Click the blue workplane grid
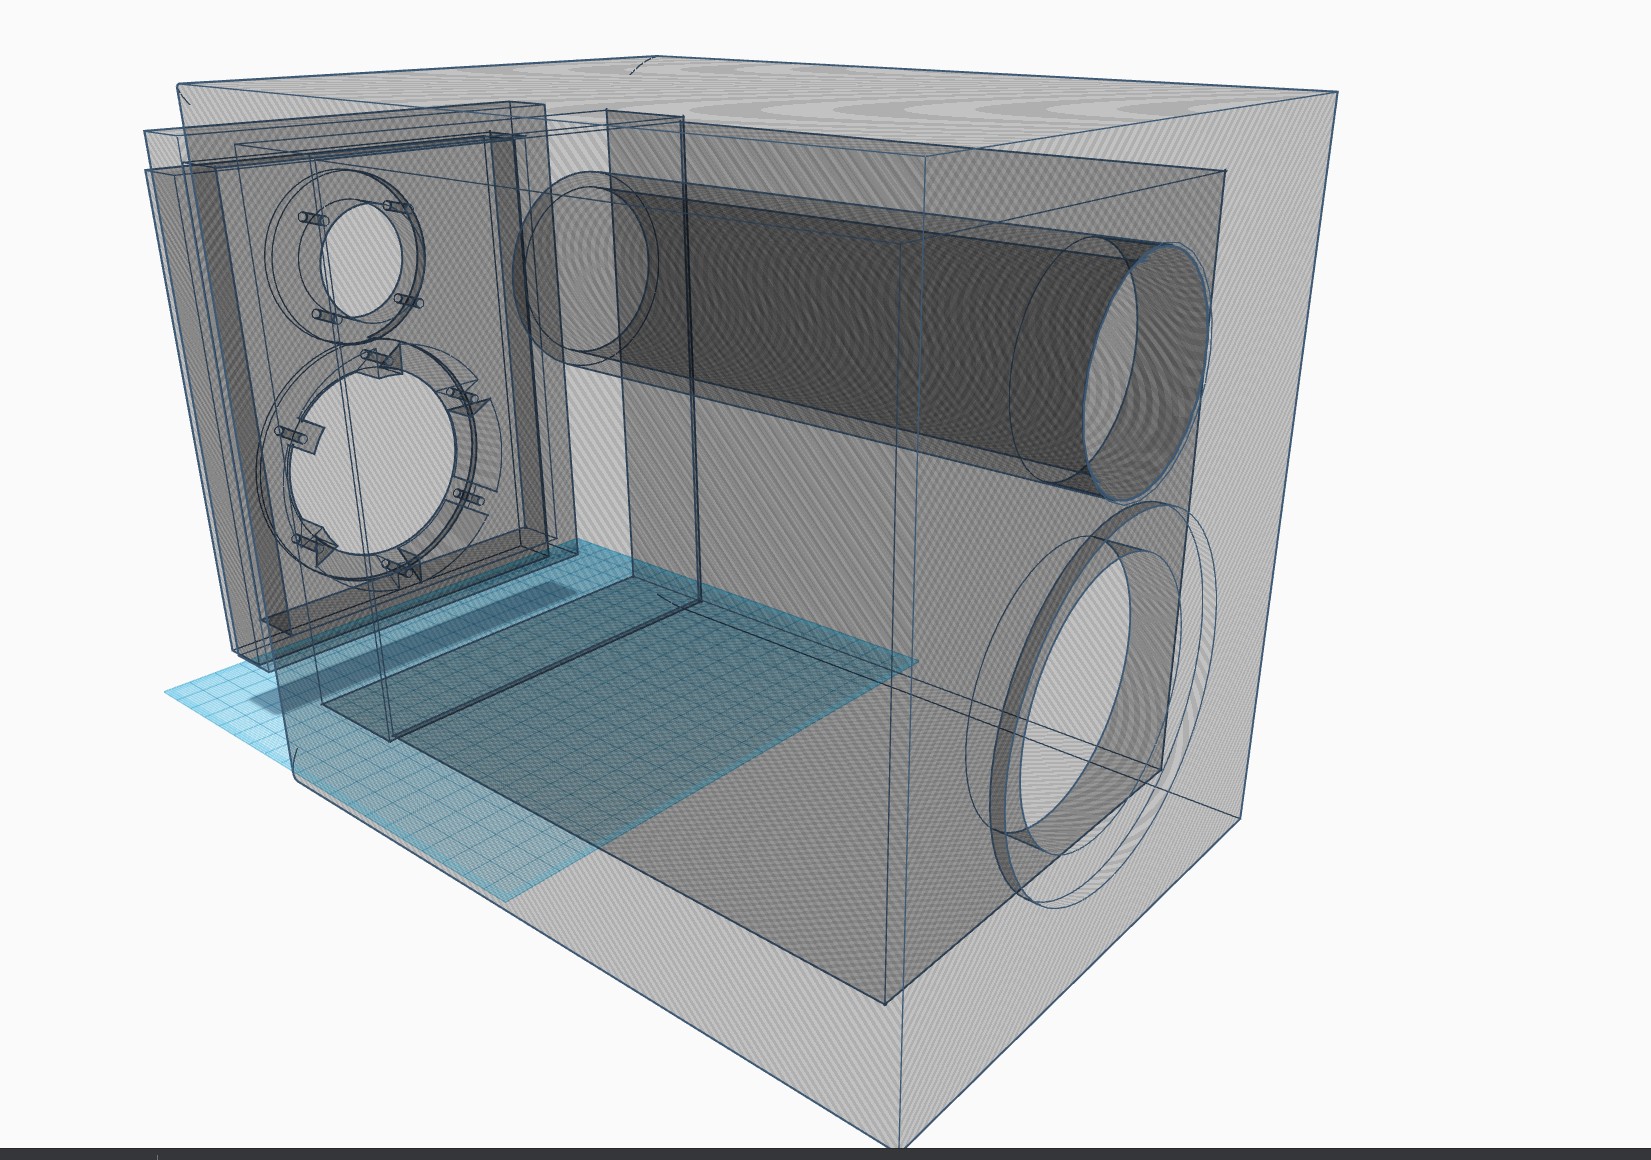This screenshot has height=1160, width=1651. click(x=540, y=720)
